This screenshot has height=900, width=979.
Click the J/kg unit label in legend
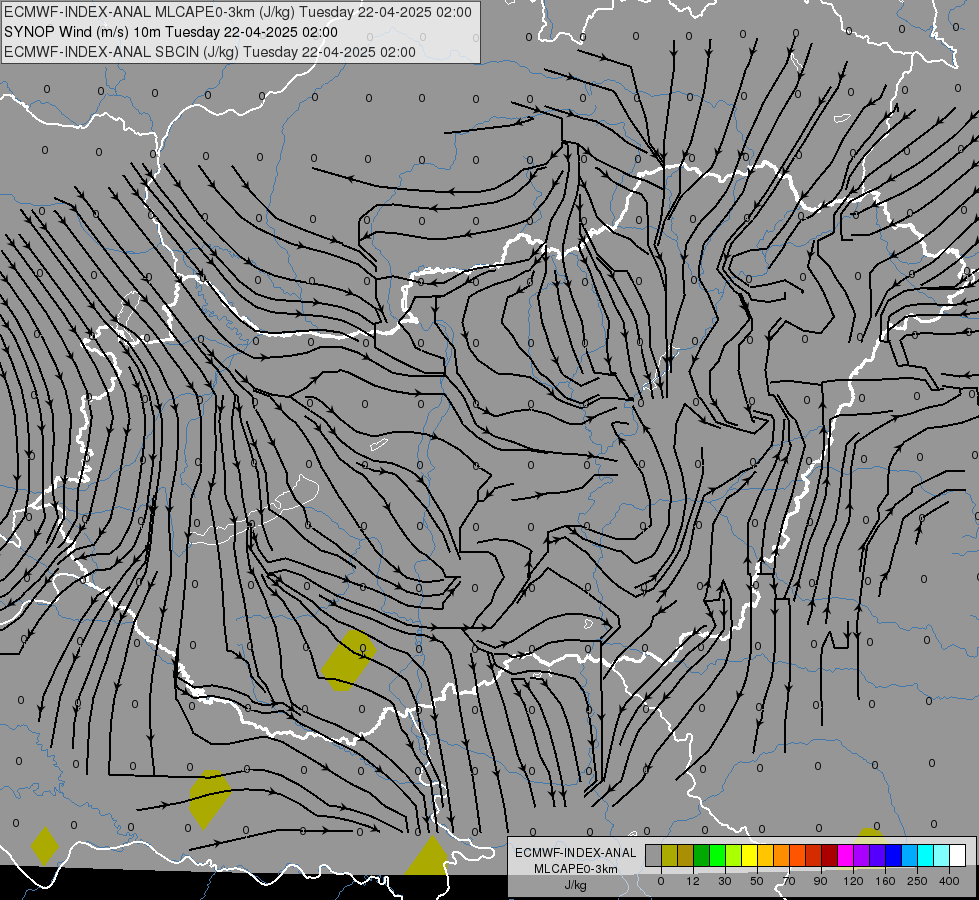[x=576, y=885]
